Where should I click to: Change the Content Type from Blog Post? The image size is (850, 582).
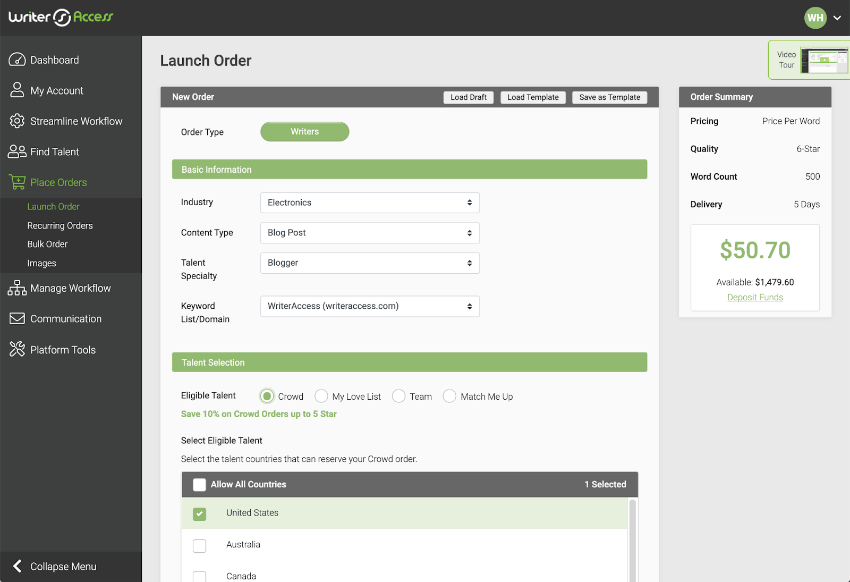click(x=372, y=232)
